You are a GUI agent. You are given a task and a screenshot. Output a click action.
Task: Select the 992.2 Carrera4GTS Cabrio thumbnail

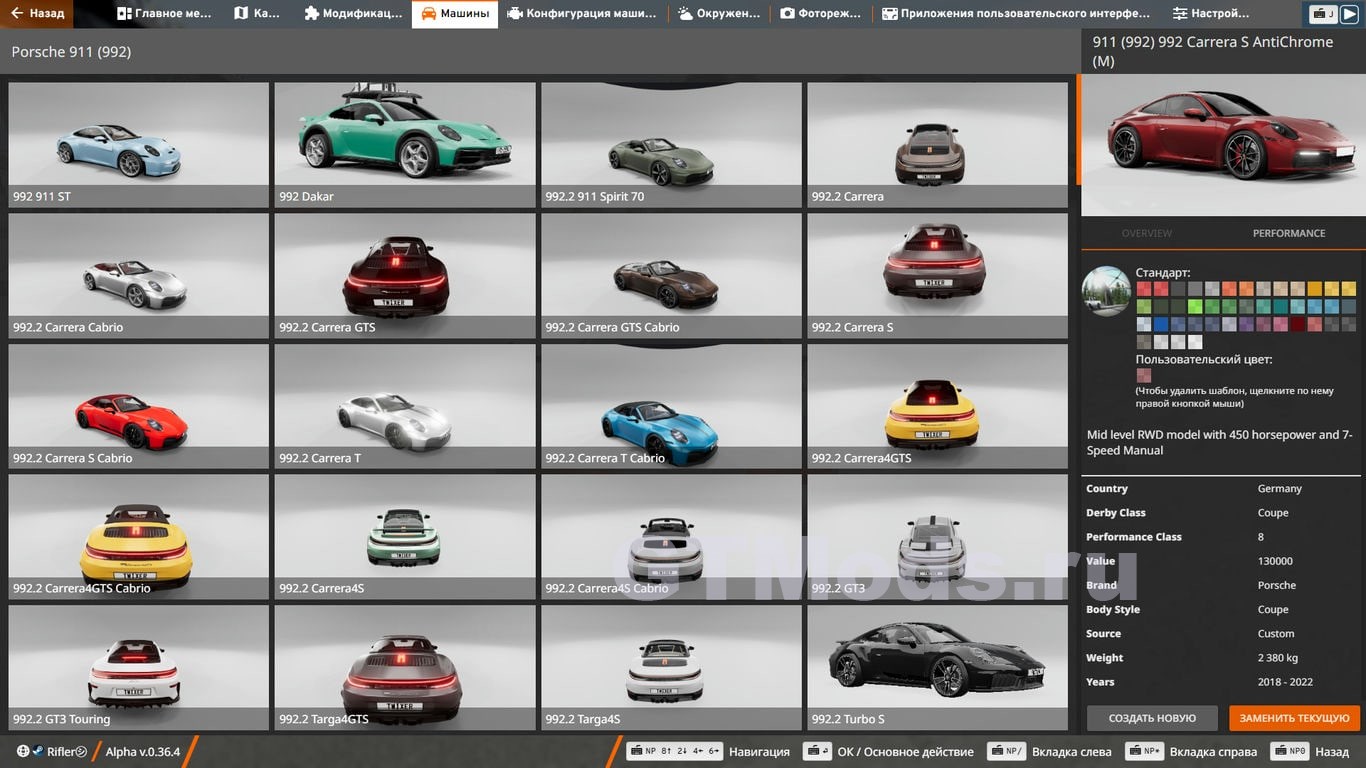(x=138, y=537)
